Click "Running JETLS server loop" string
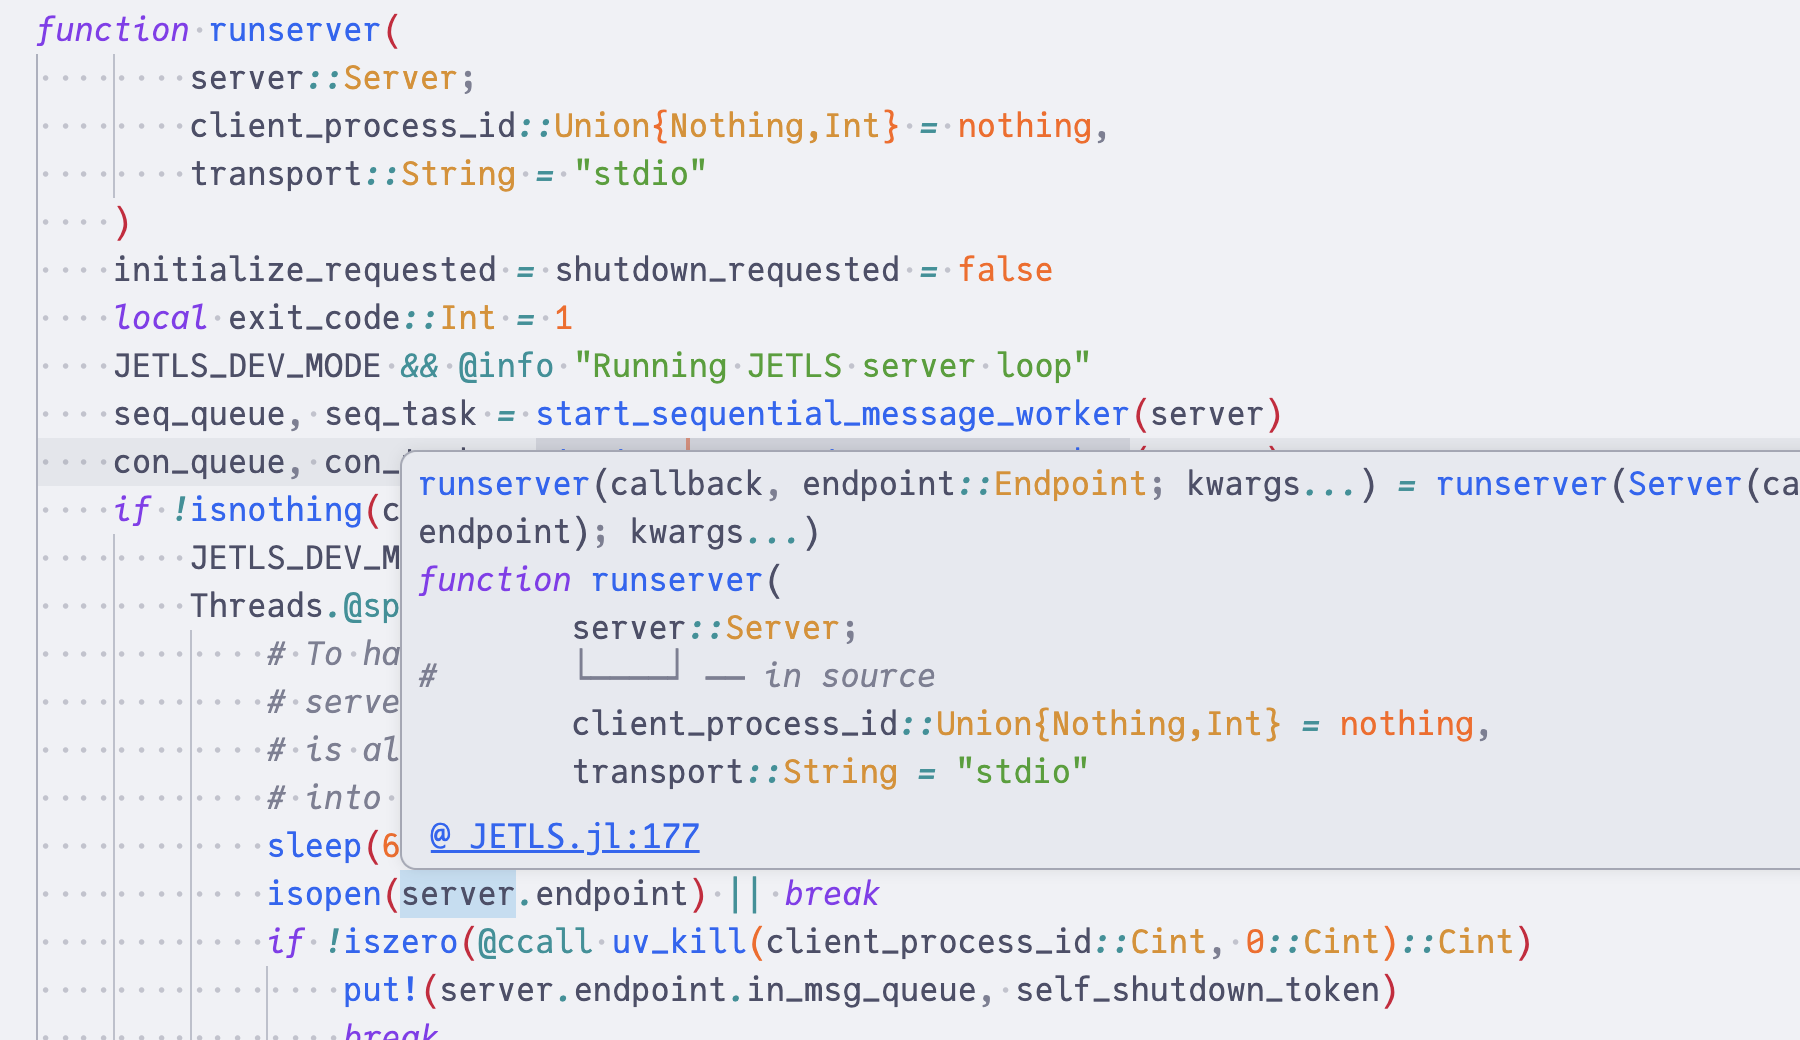 (832, 366)
